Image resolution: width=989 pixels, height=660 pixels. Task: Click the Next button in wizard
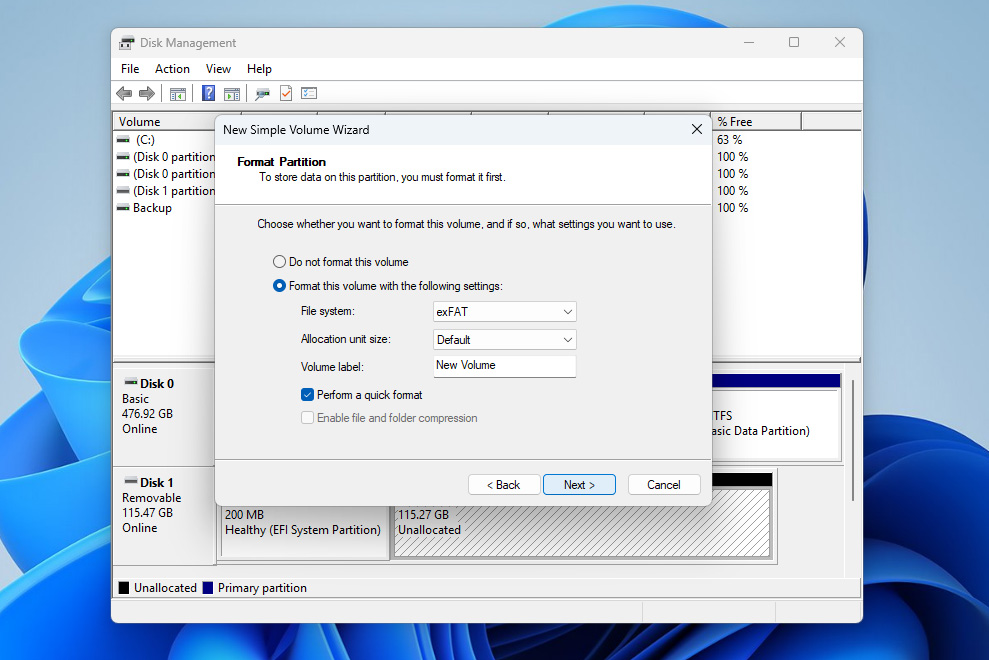coord(579,485)
